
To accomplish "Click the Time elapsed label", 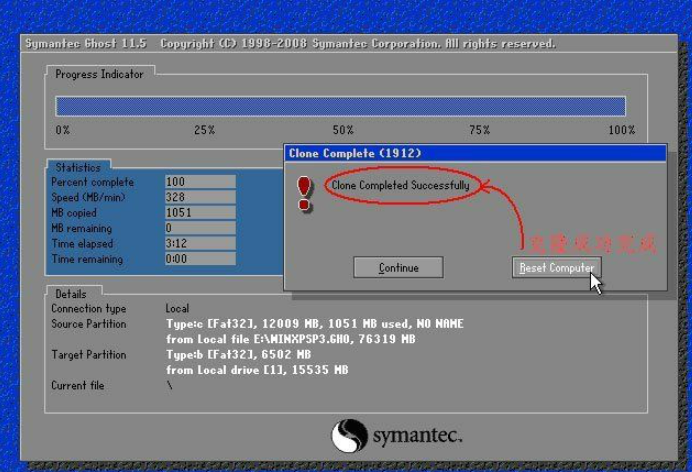I will pos(82,243).
